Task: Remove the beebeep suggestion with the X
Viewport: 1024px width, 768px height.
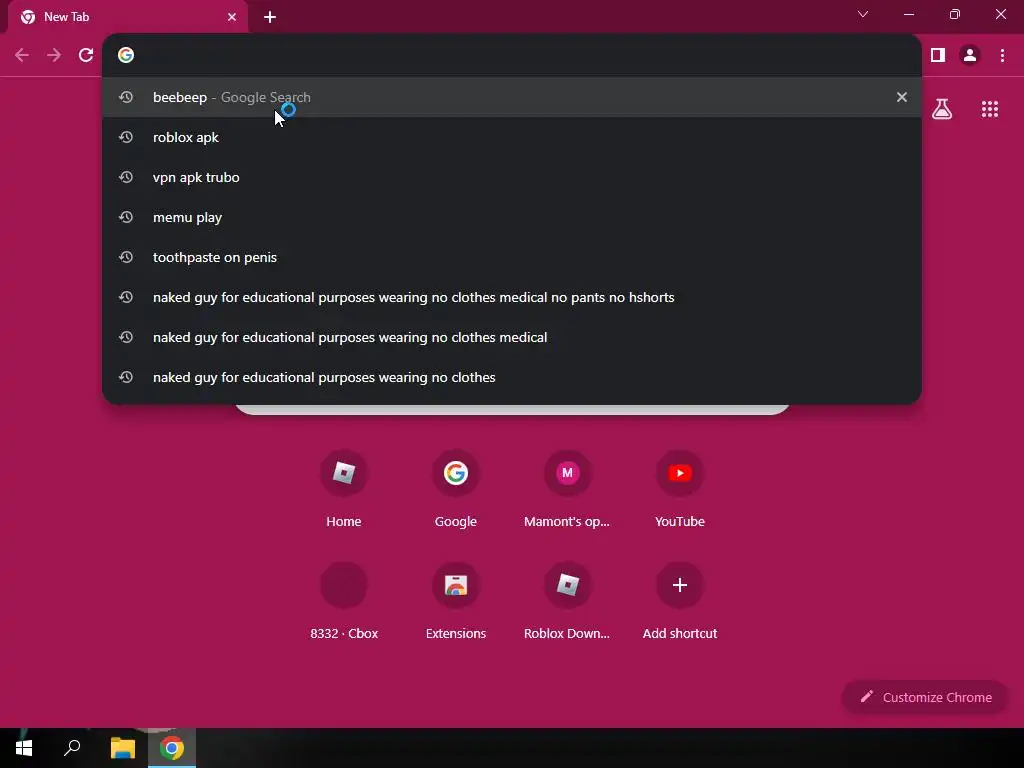Action: [902, 97]
